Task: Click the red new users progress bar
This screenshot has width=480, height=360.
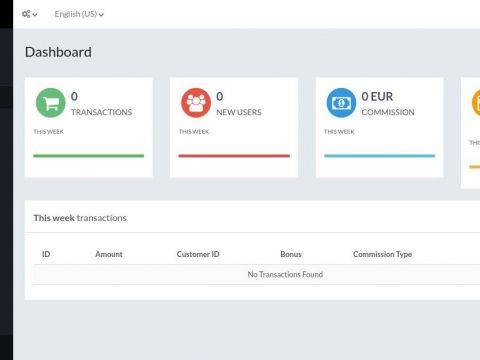Action: point(234,156)
